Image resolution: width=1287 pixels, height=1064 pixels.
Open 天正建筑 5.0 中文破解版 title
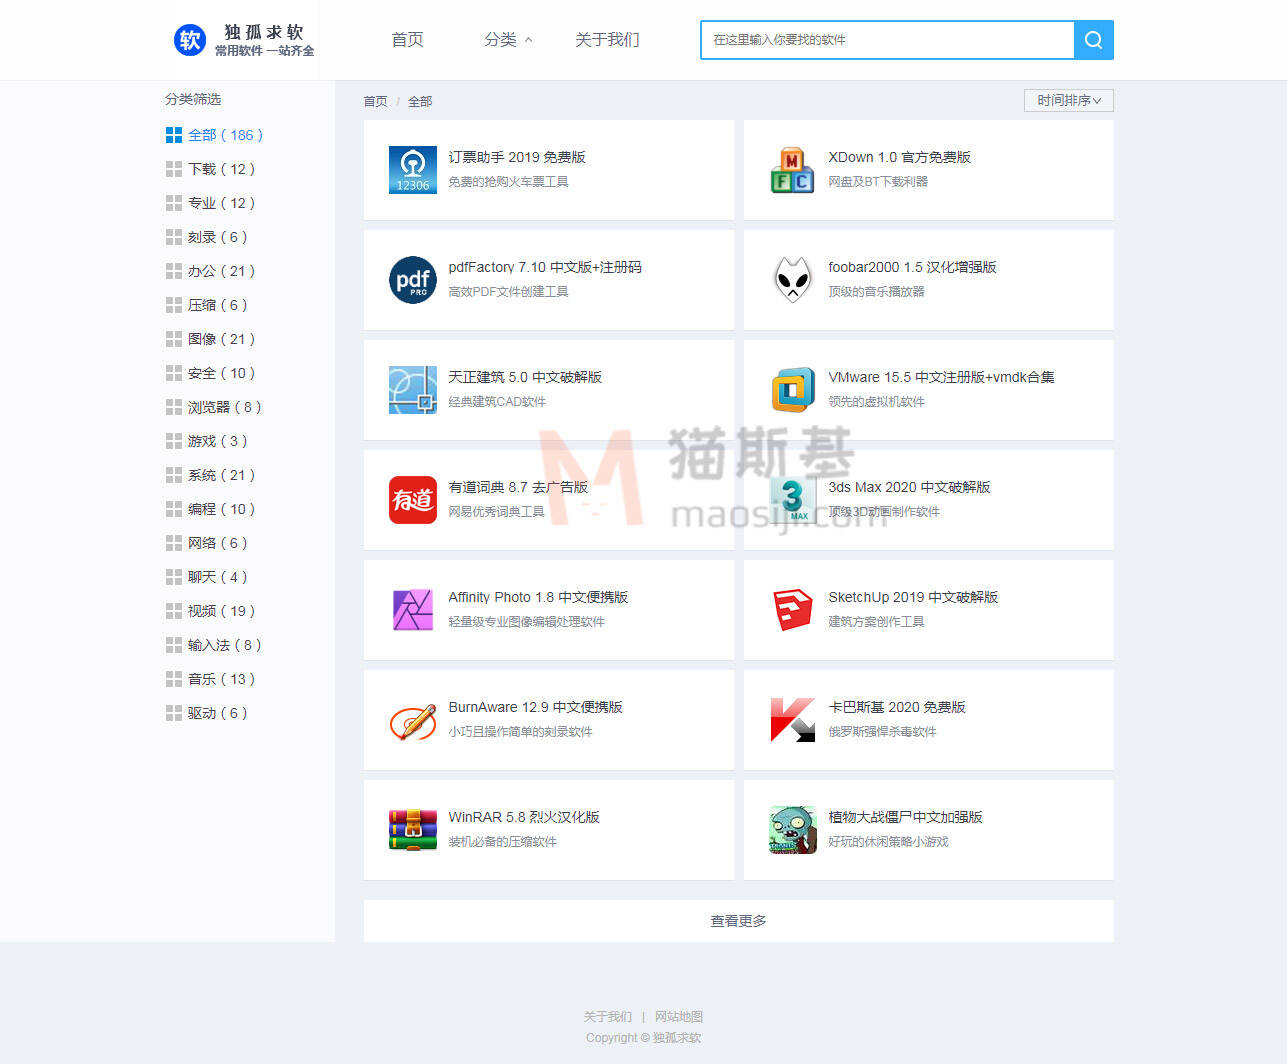[525, 377]
